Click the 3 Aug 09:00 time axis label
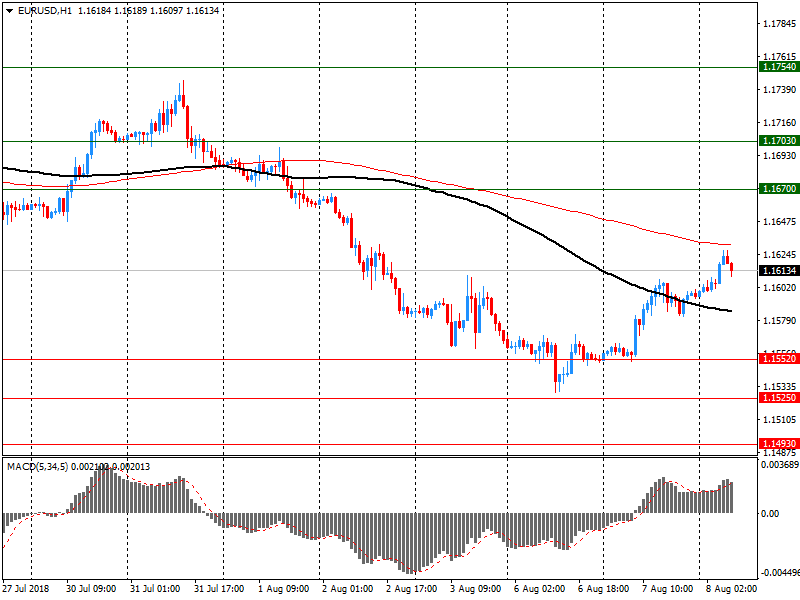The height and width of the screenshot is (600, 800). tap(476, 588)
